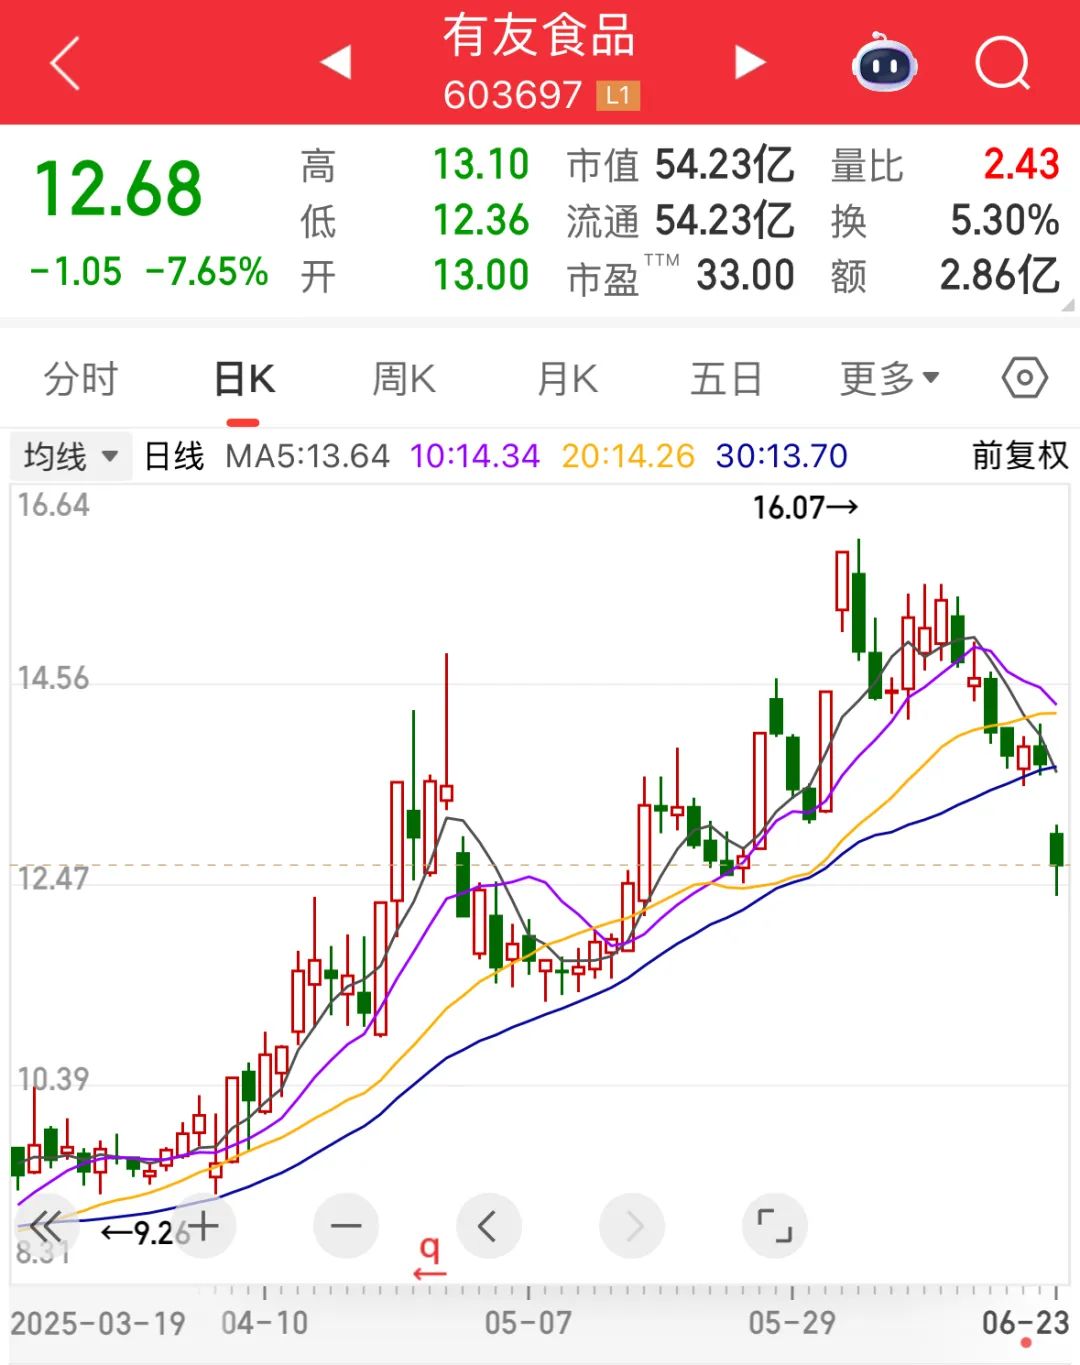Tap the open price 13.00
This screenshot has height=1365, width=1080.
pyautogui.click(x=481, y=275)
